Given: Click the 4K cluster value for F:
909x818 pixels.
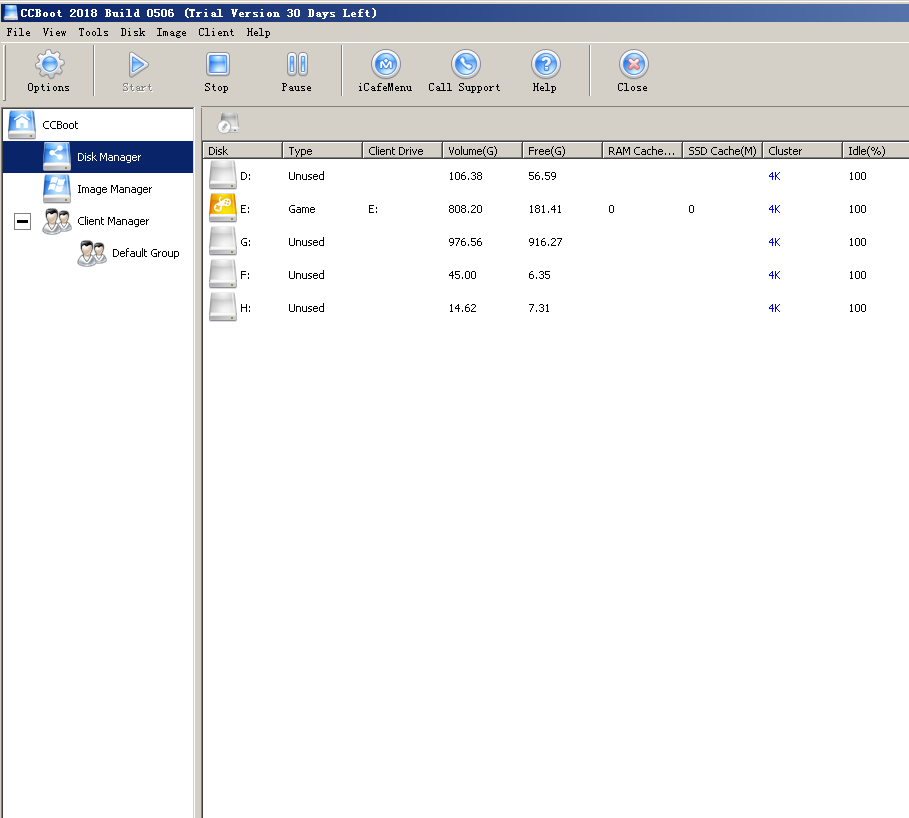Looking at the screenshot, I should coord(774,275).
